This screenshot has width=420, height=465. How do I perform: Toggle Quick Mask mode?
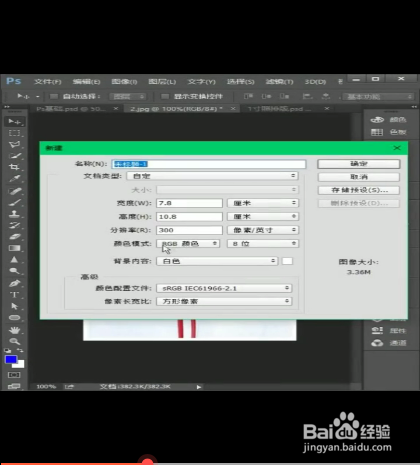(14, 375)
